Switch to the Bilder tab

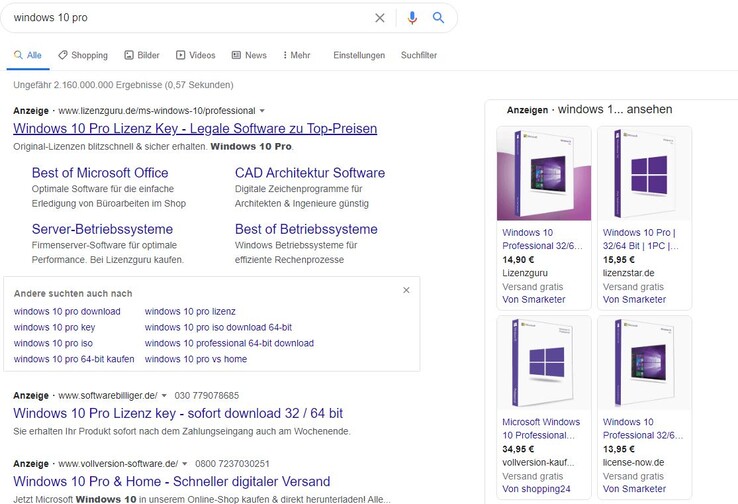tap(142, 55)
